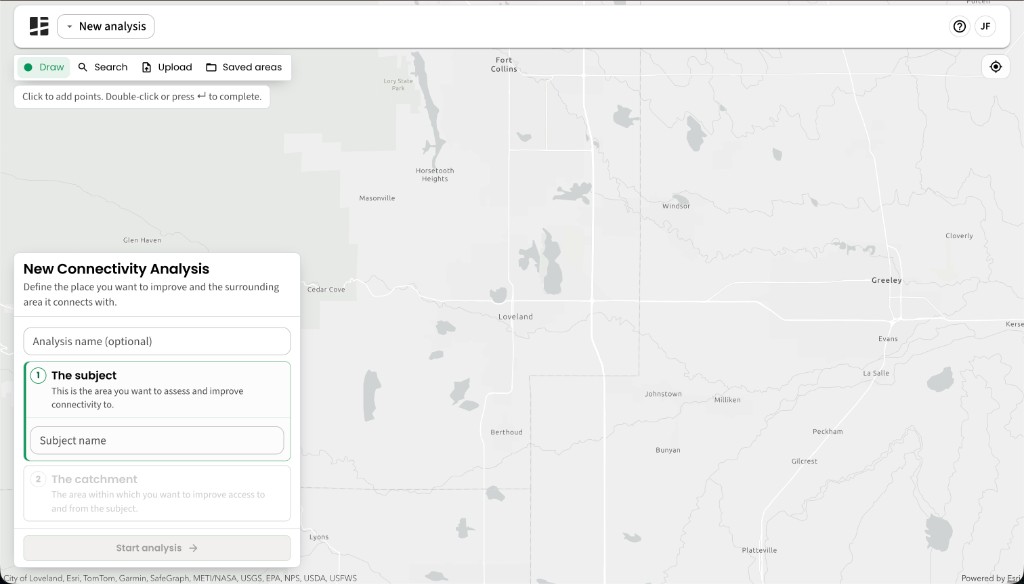The width and height of the screenshot is (1024, 584).
Task: Click the Windsor map label
Action: pyautogui.click(x=676, y=206)
